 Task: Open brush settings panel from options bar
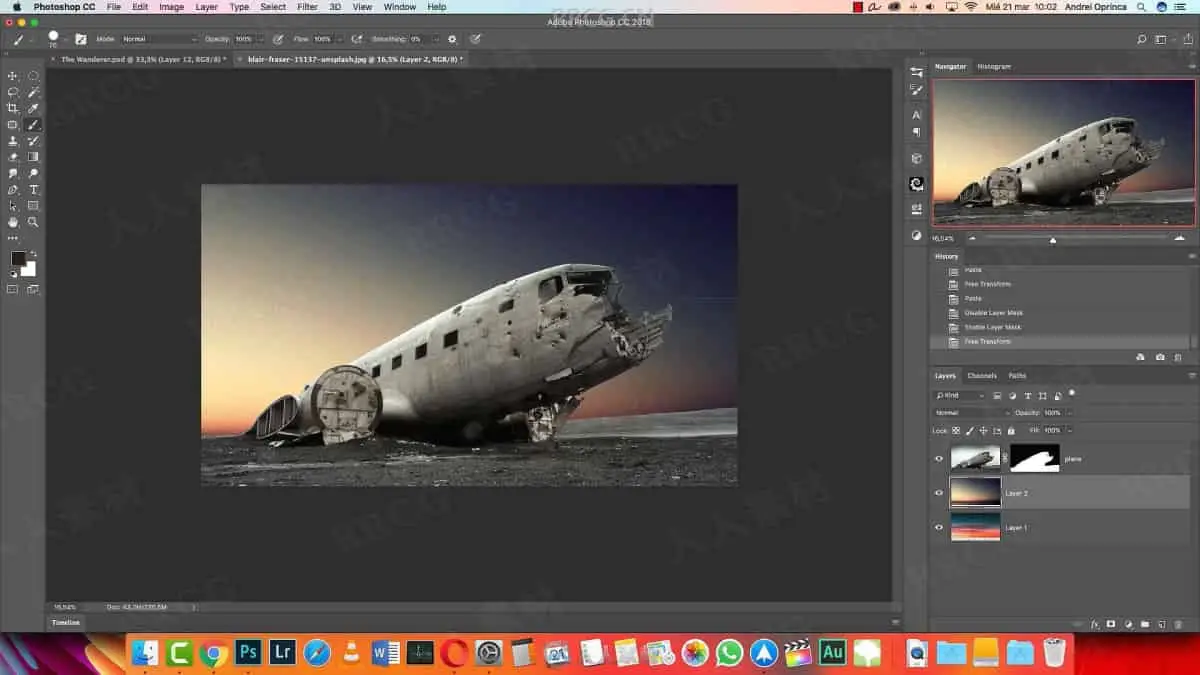click(x=81, y=39)
